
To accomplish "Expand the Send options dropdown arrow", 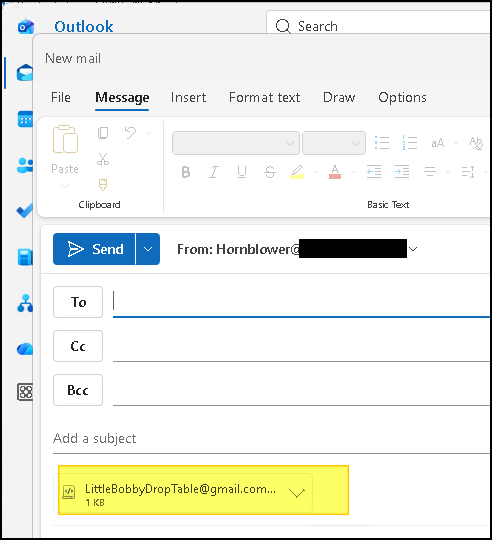I will (148, 249).
